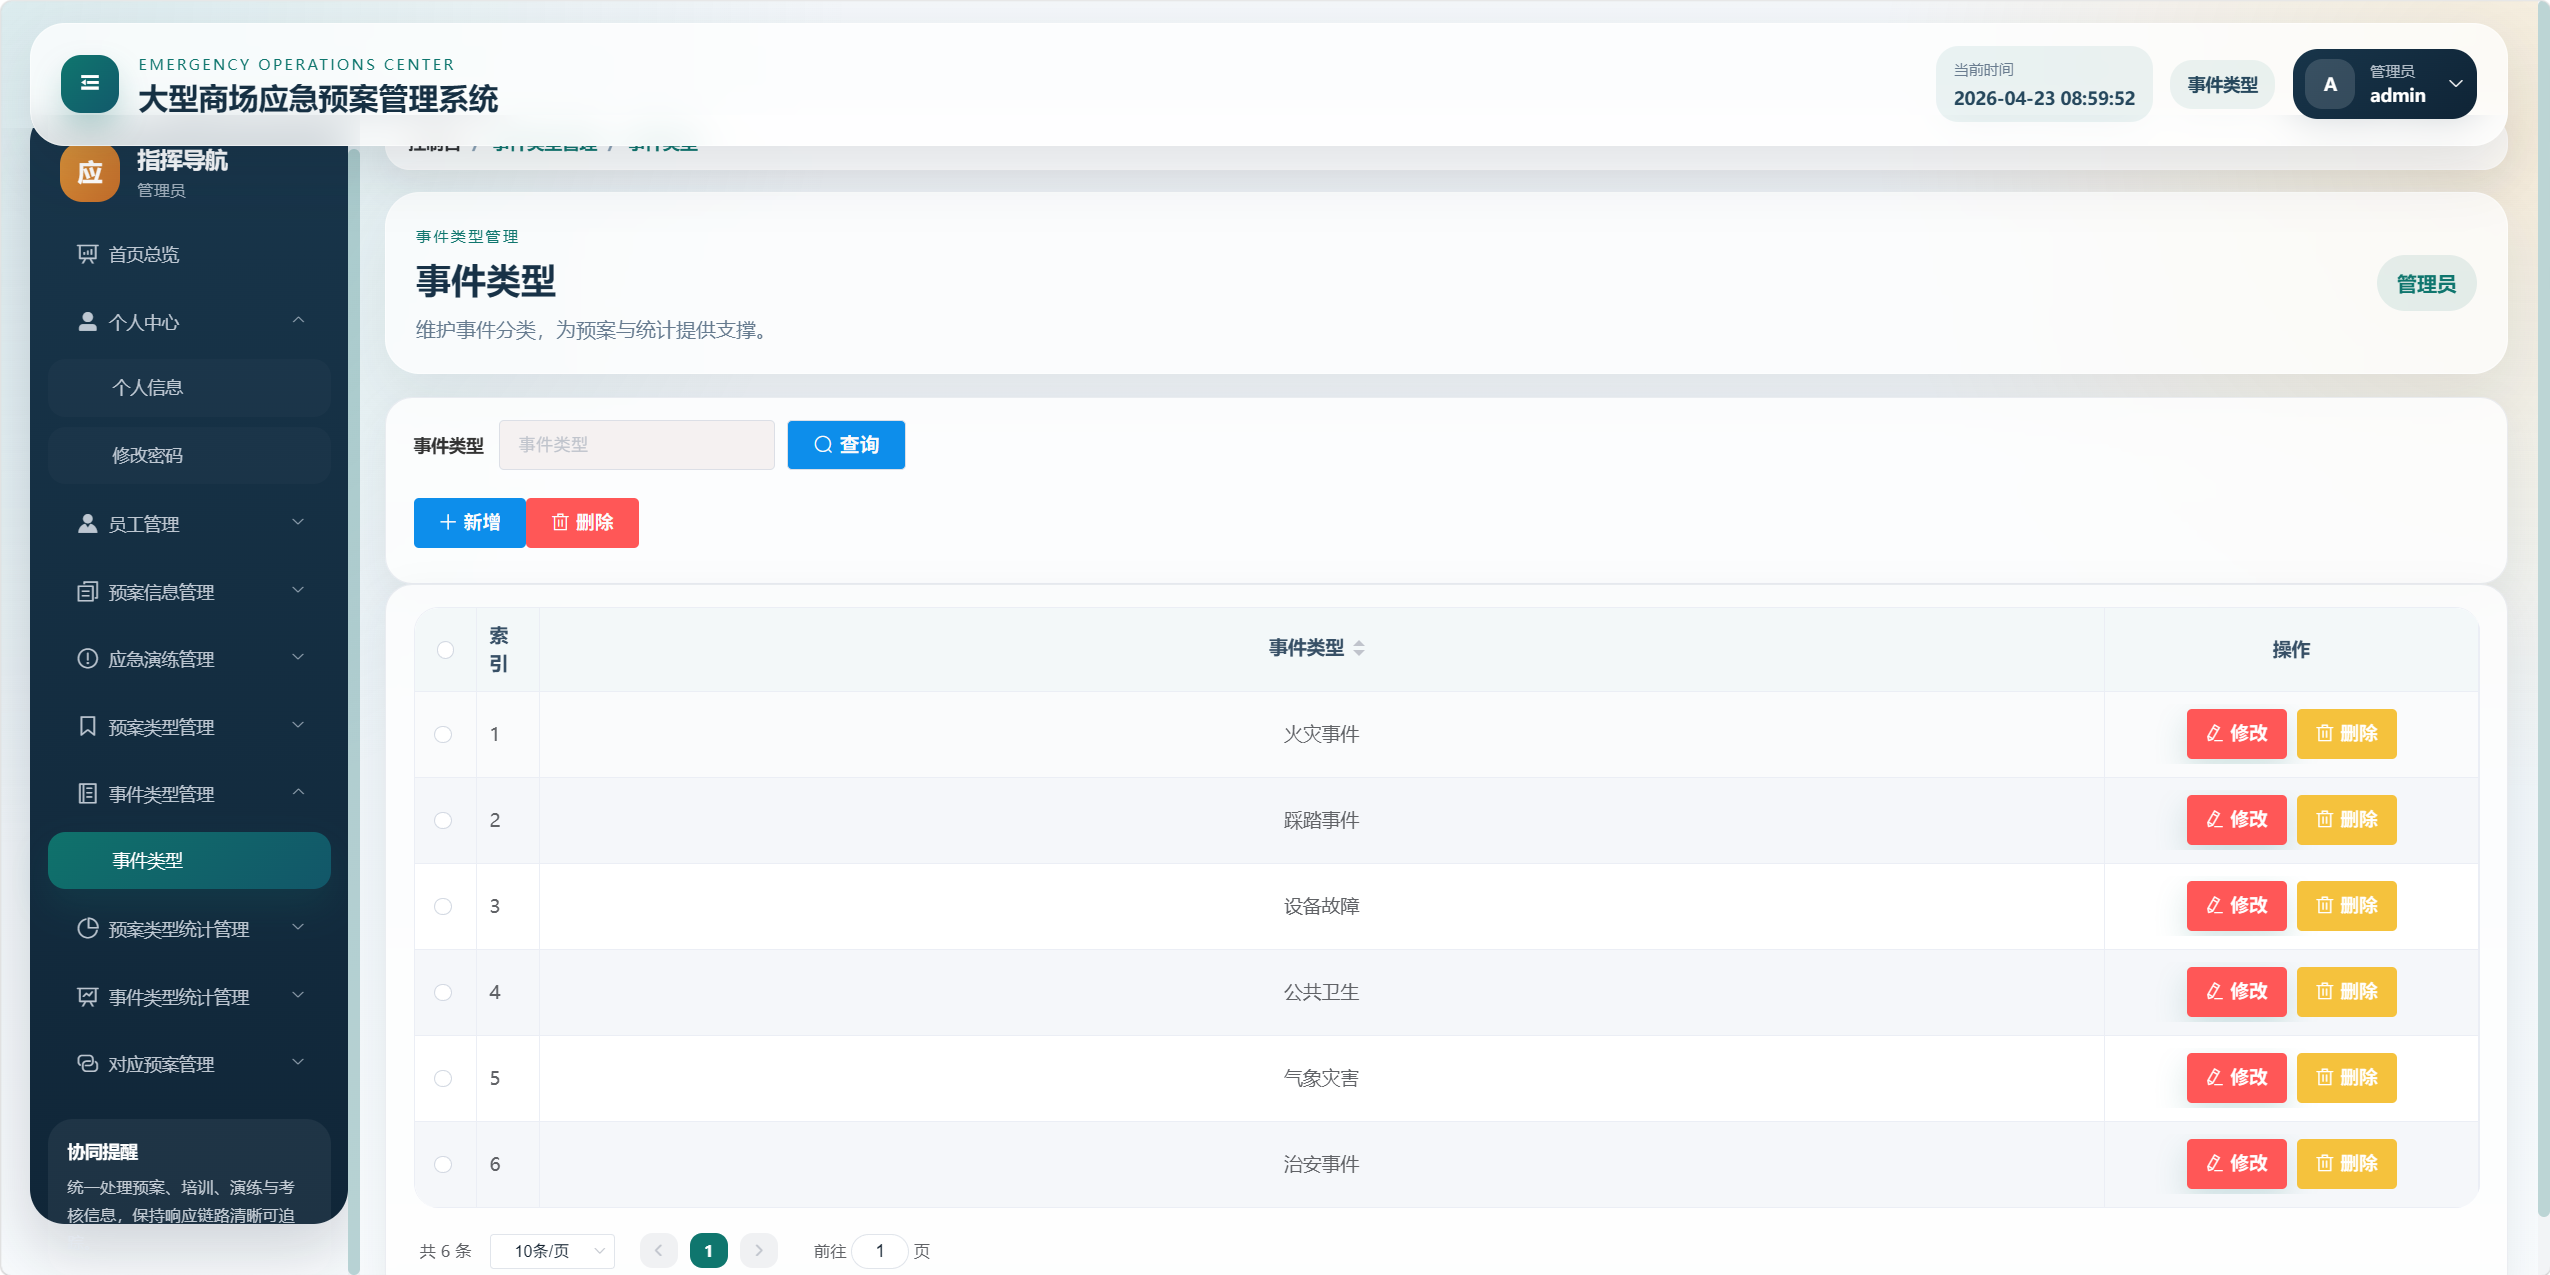Select checkbox for row 设备故障

point(443,906)
